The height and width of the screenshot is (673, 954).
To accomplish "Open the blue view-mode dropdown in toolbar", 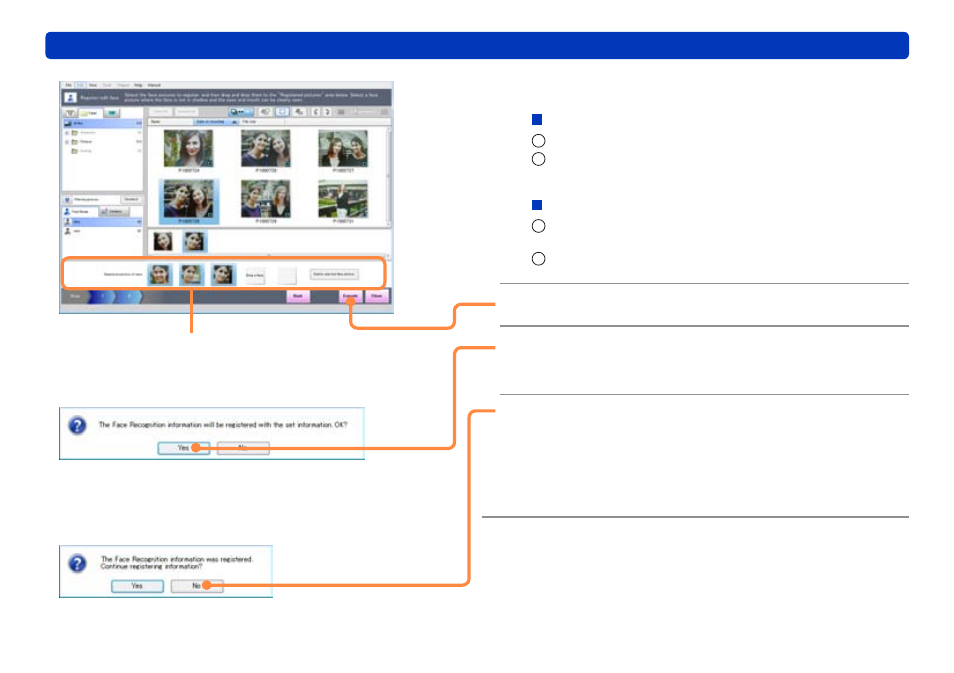I will (241, 112).
